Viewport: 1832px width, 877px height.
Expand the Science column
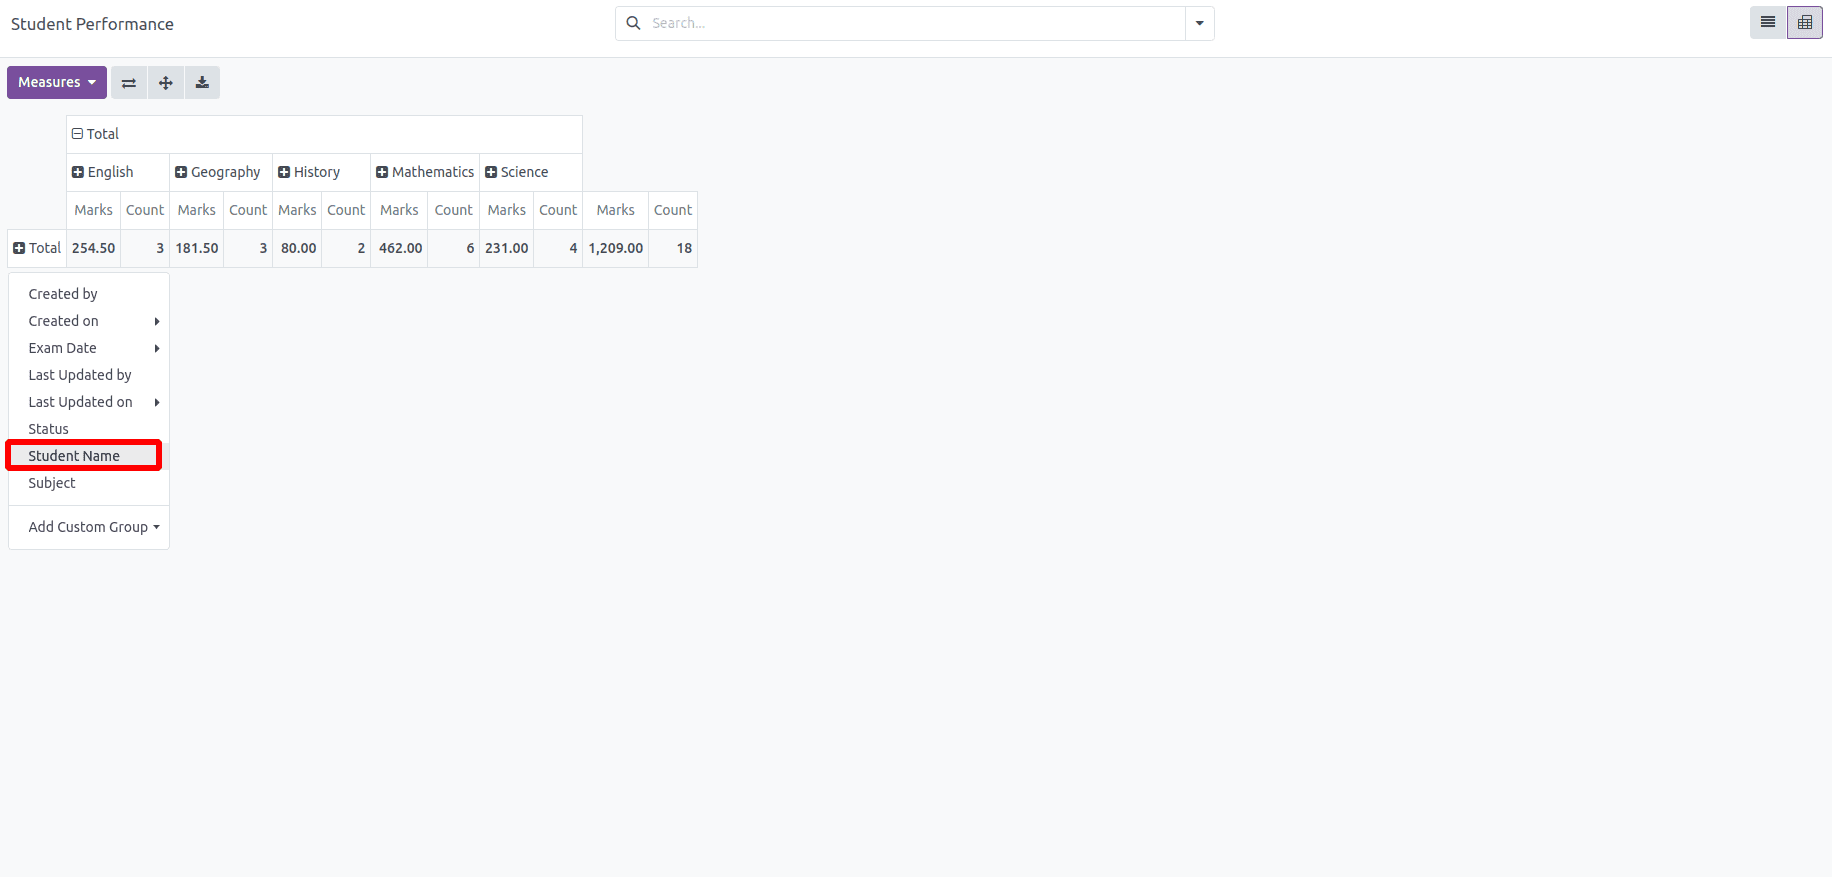(531, 172)
